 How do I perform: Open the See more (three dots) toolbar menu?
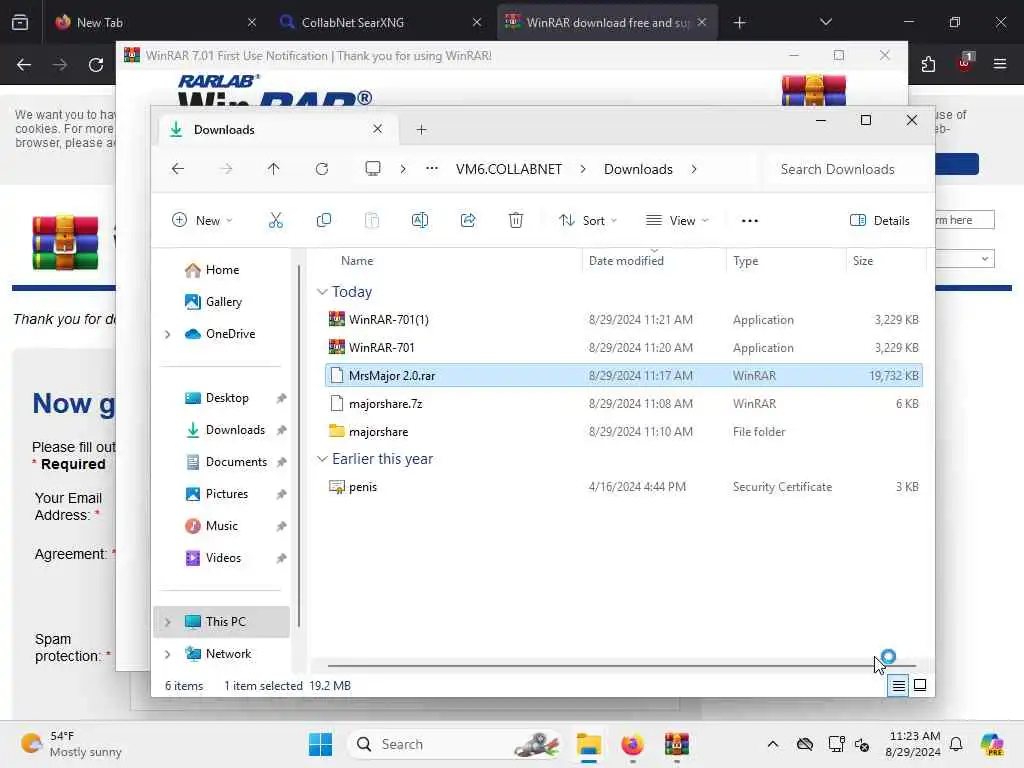[x=750, y=221]
